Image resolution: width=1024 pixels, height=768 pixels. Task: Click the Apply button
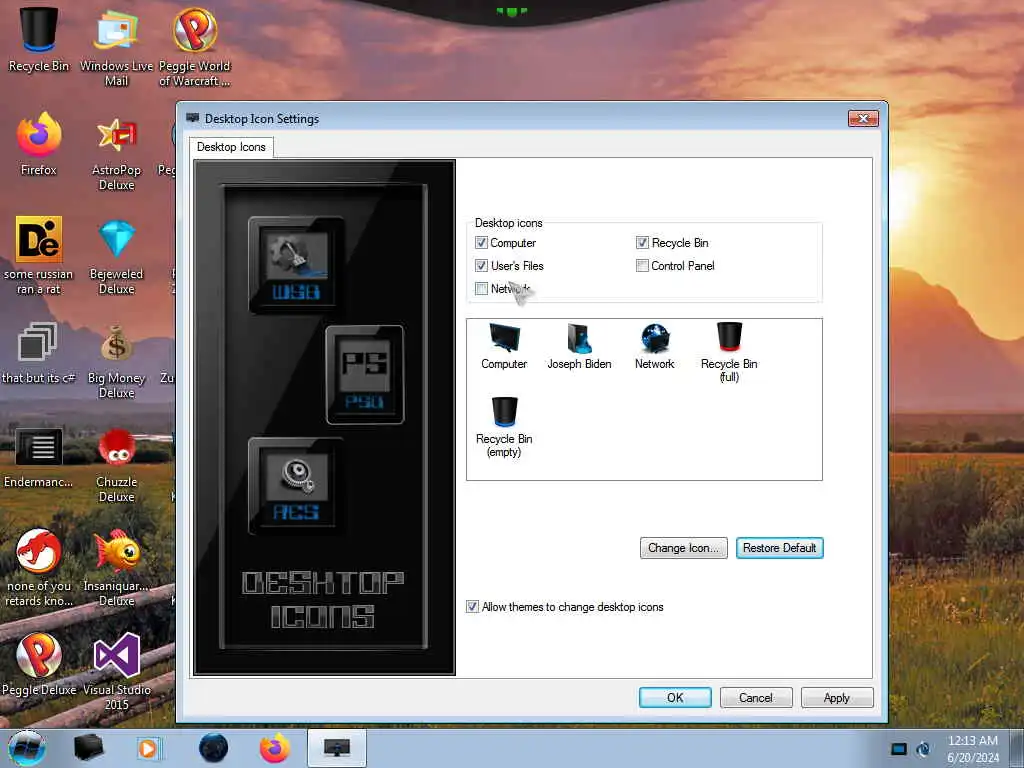(x=837, y=697)
